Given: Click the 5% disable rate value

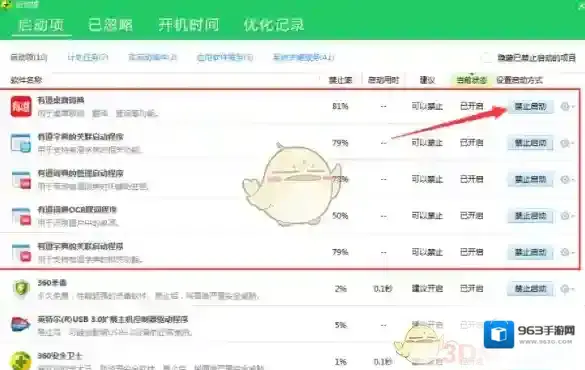Looking at the screenshot, I should tap(341, 325).
